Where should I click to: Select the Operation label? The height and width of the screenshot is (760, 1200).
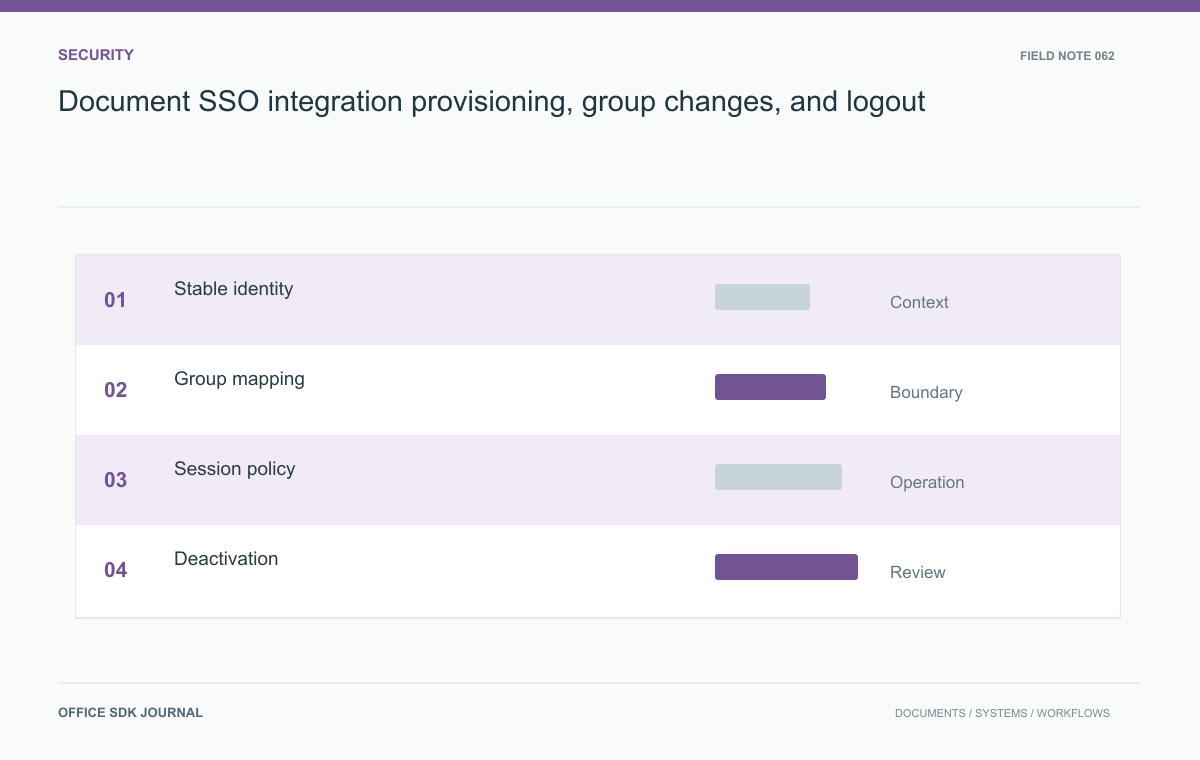coord(927,482)
